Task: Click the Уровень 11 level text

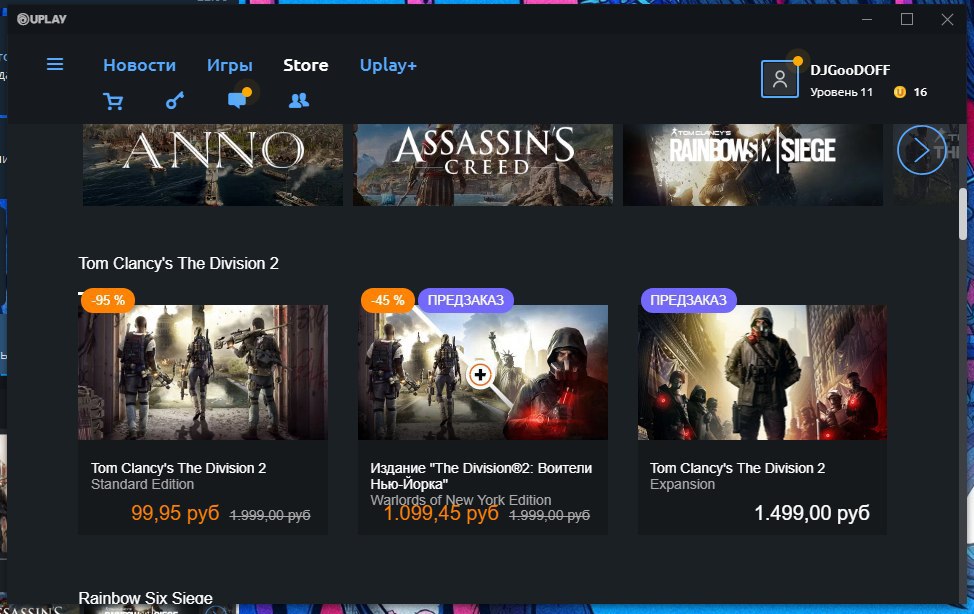Action: click(x=841, y=92)
